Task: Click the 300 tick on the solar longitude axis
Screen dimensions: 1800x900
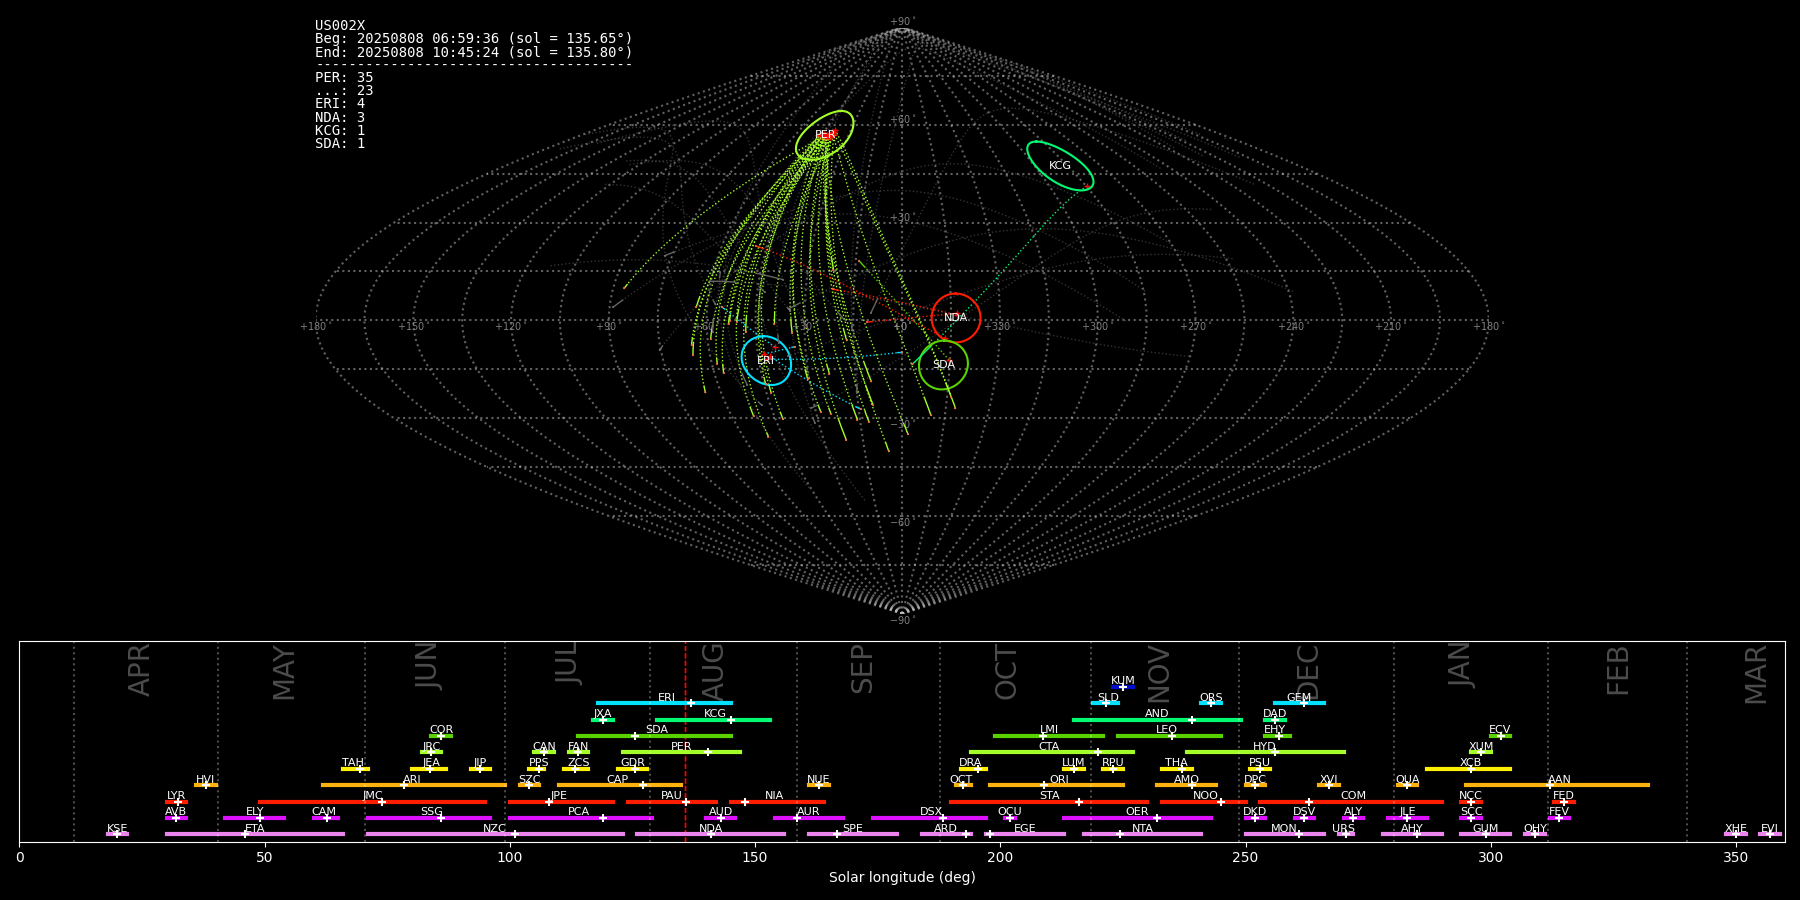Action: [x=1490, y=857]
